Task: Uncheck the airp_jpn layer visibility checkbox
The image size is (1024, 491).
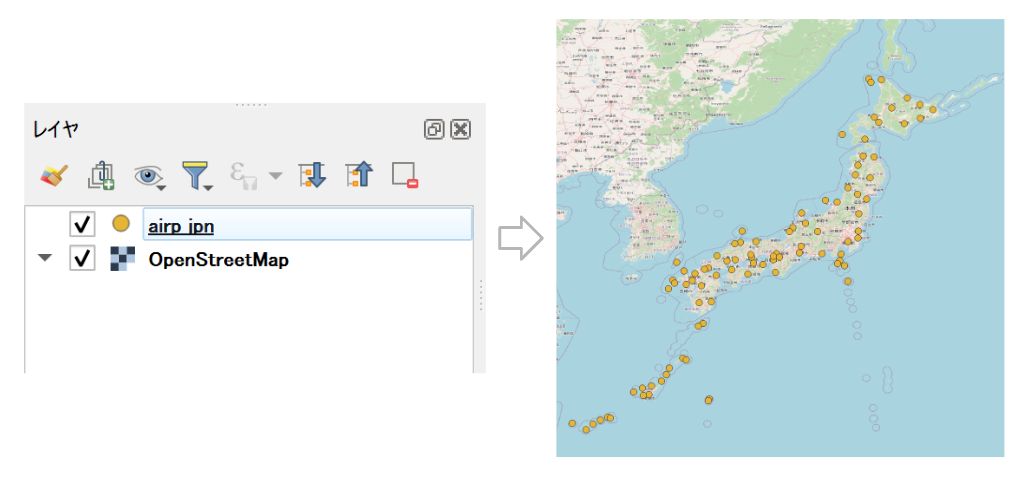Action: (x=82, y=224)
